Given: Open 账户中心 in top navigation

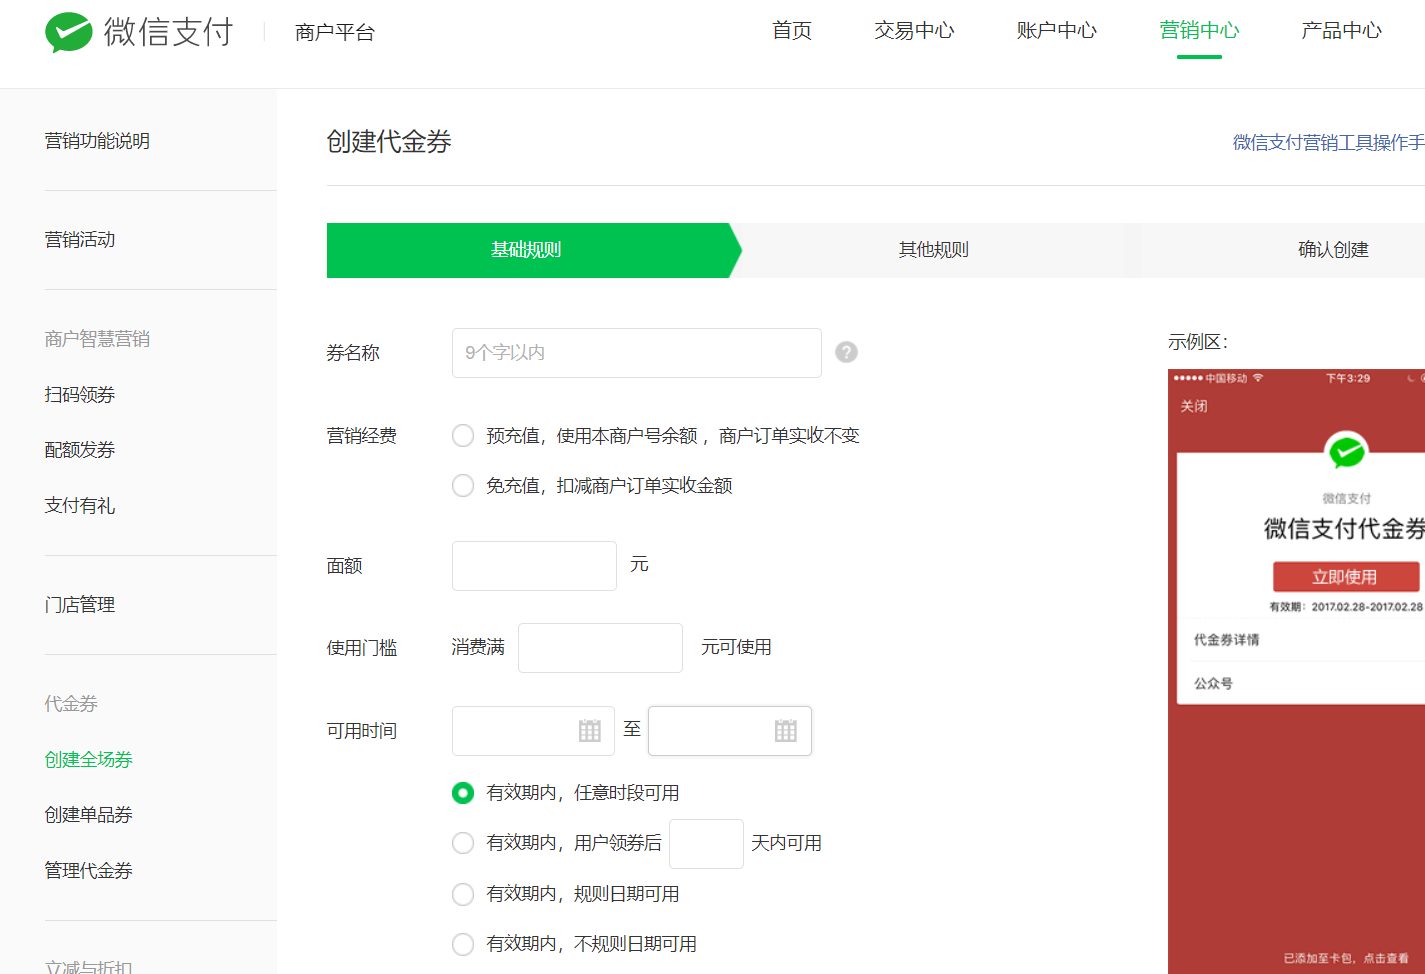Looking at the screenshot, I should (1057, 31).
